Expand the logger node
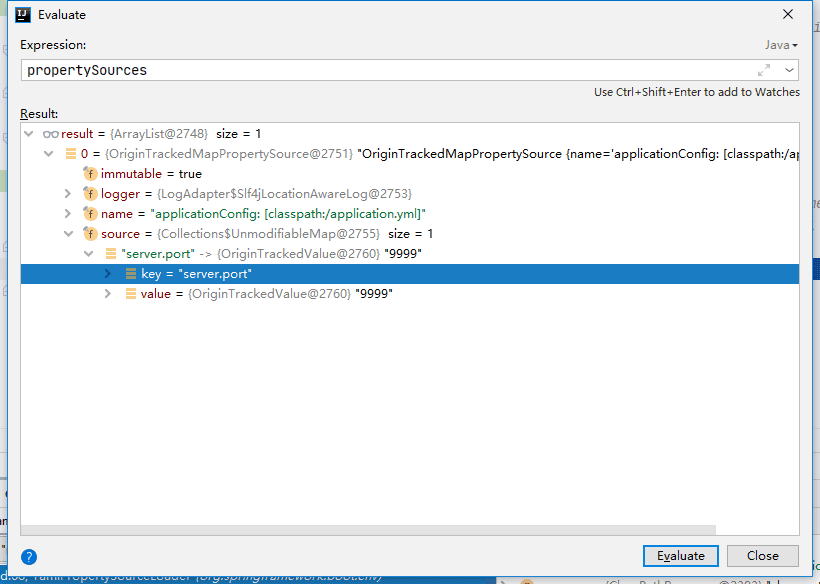 coord(68,194)
